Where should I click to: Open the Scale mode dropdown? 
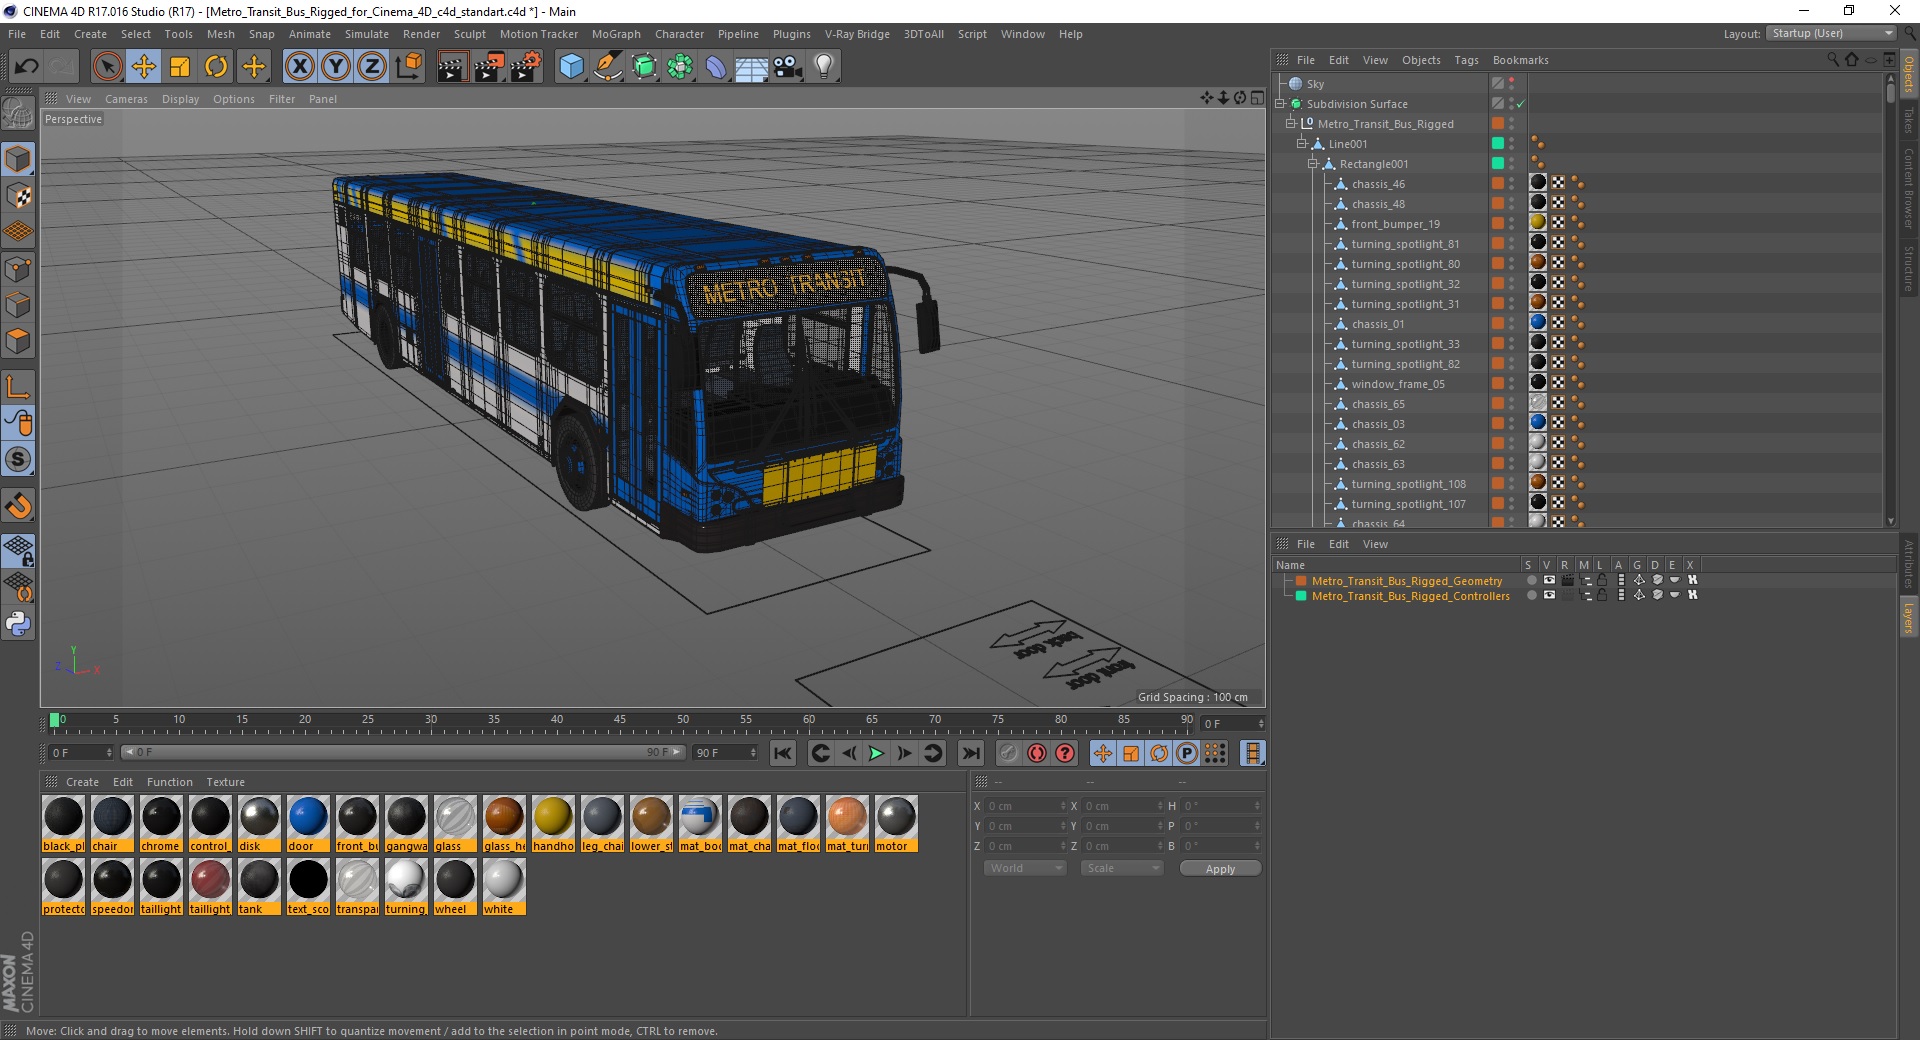click(1122, 868)
